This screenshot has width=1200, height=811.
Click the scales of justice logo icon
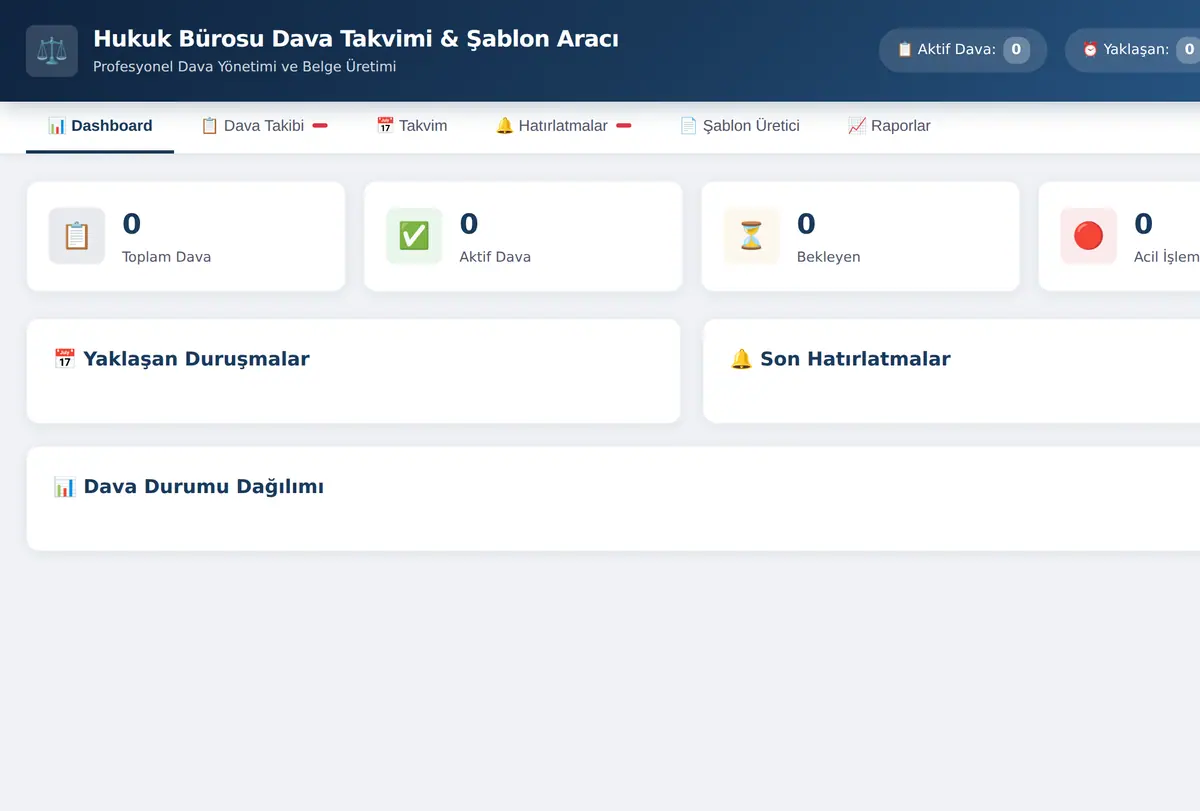point(51,51)
